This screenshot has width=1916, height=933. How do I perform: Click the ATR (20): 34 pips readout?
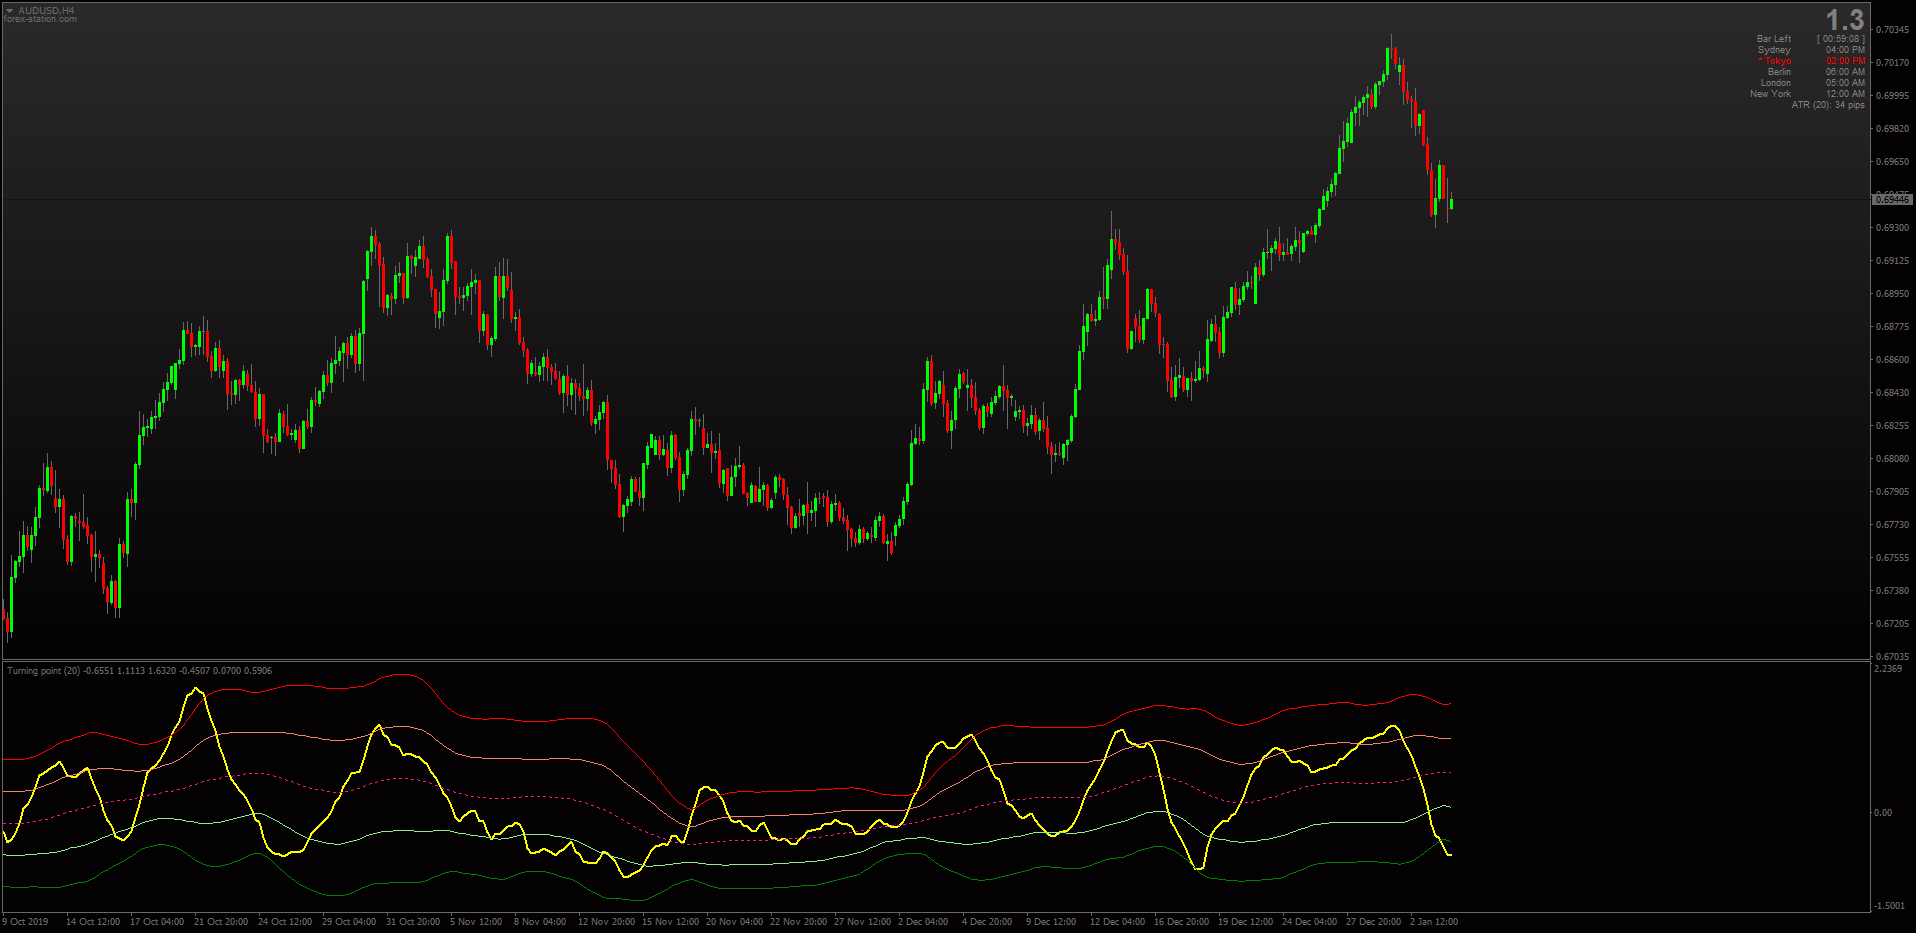click(1828, 105)
